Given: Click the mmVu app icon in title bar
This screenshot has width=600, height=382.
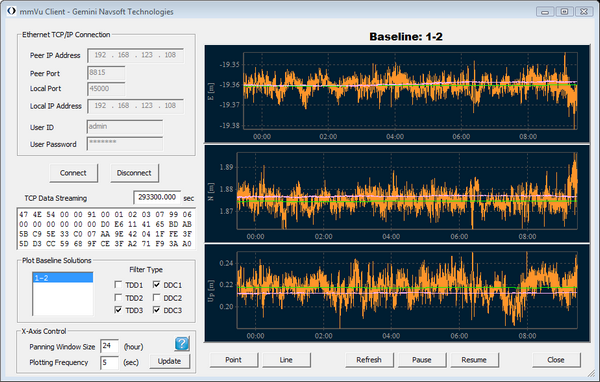Looking at the screenshot, I should click(11, 11).
